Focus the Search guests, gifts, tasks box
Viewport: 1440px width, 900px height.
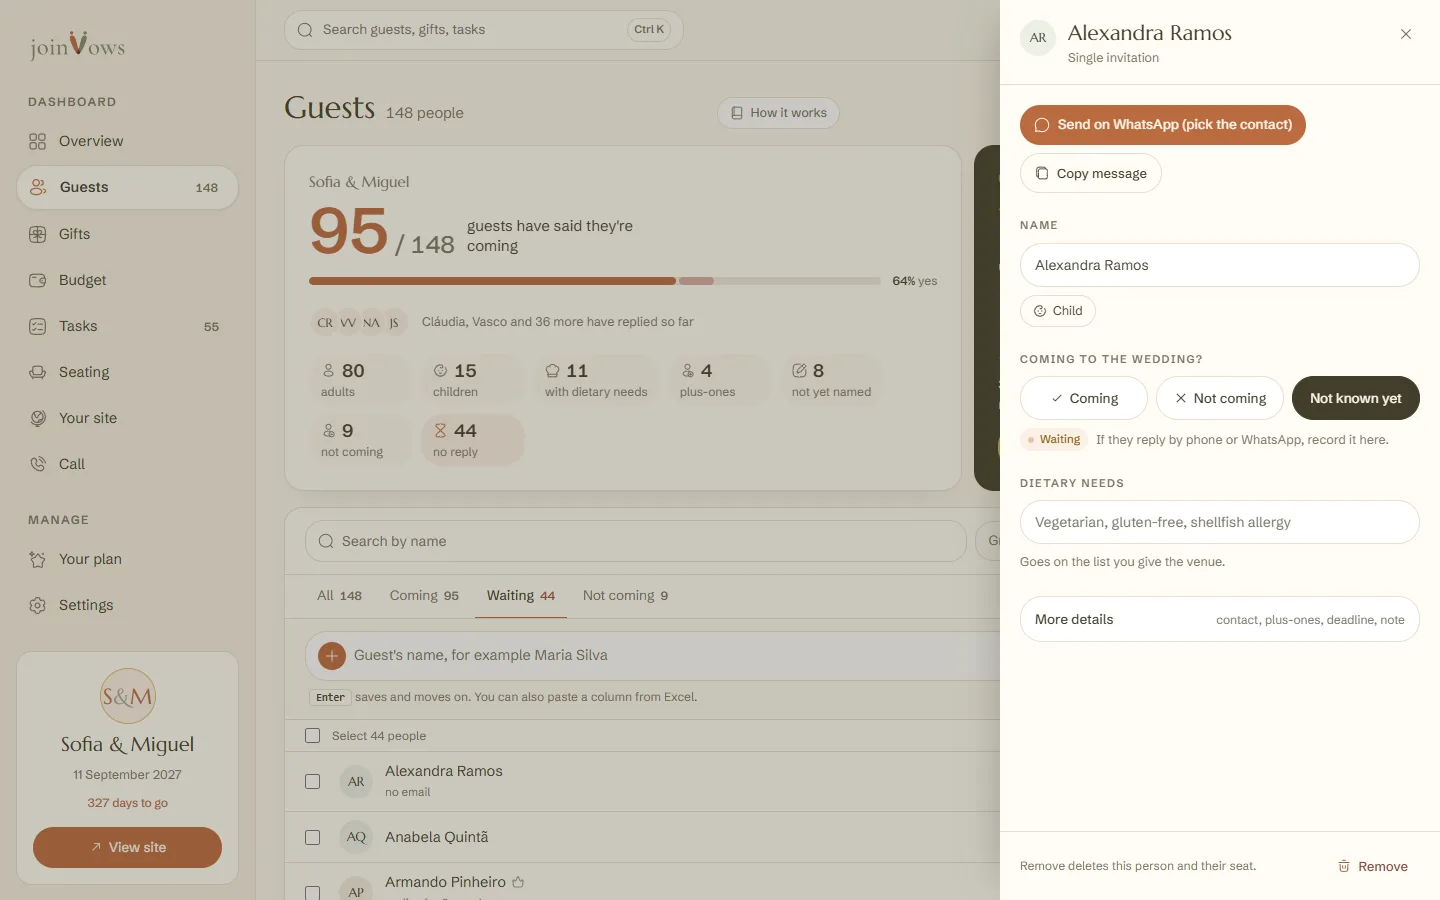pos(484,30)
